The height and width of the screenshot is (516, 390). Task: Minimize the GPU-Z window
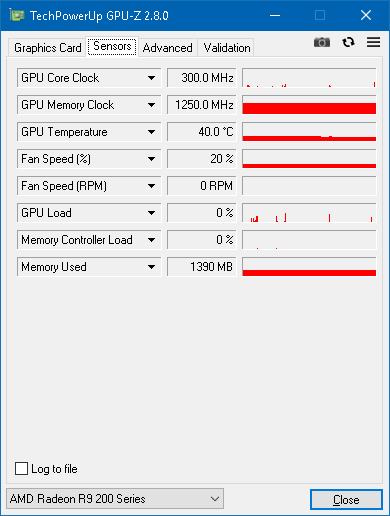(275, 15)
